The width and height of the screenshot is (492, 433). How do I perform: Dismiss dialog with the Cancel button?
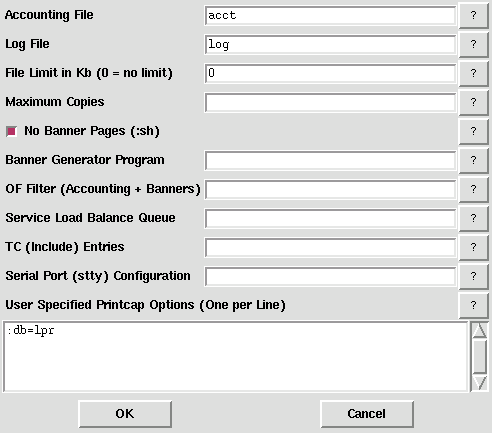point(367,414)
